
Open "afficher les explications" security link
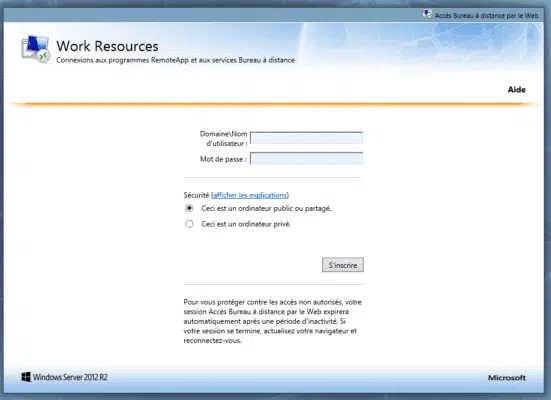(x=250, y=195)
